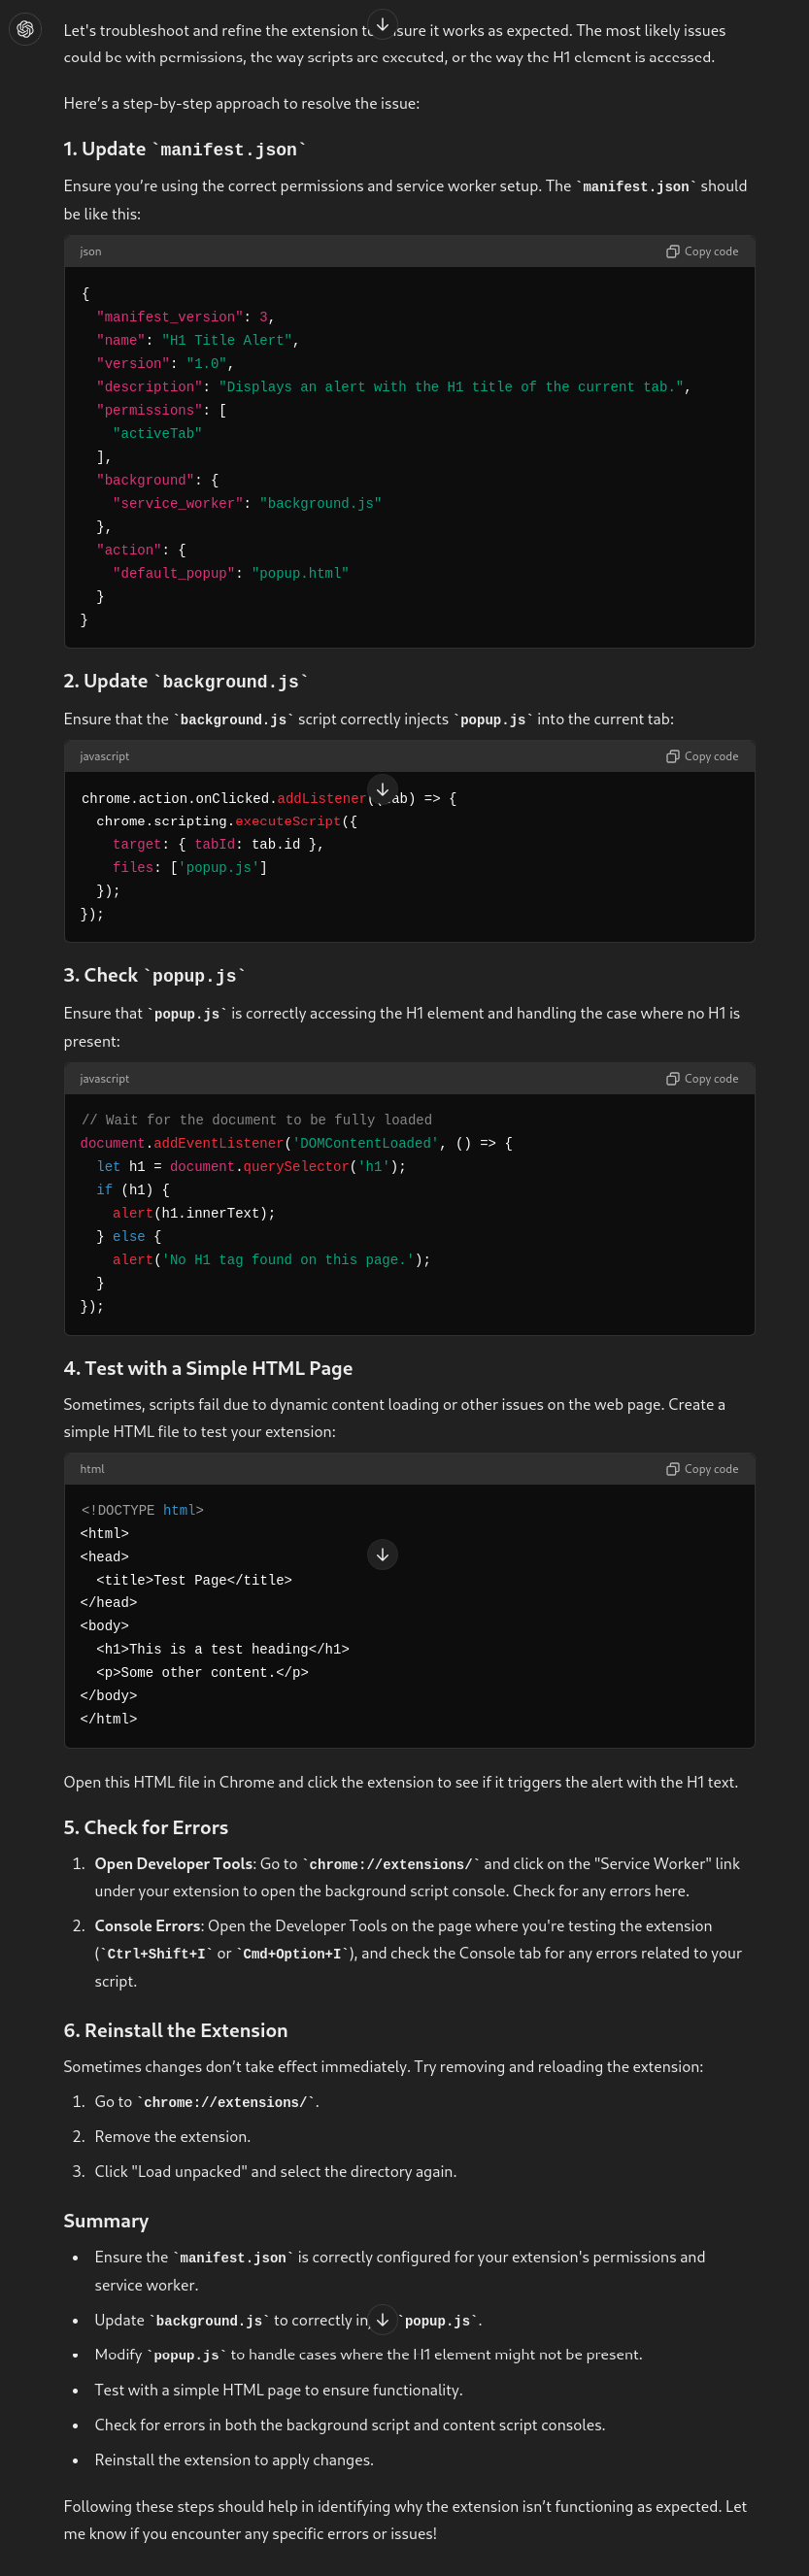Click the 'json' language label
The height and width of the screenshot is (2576, 809).
(90, 252)
